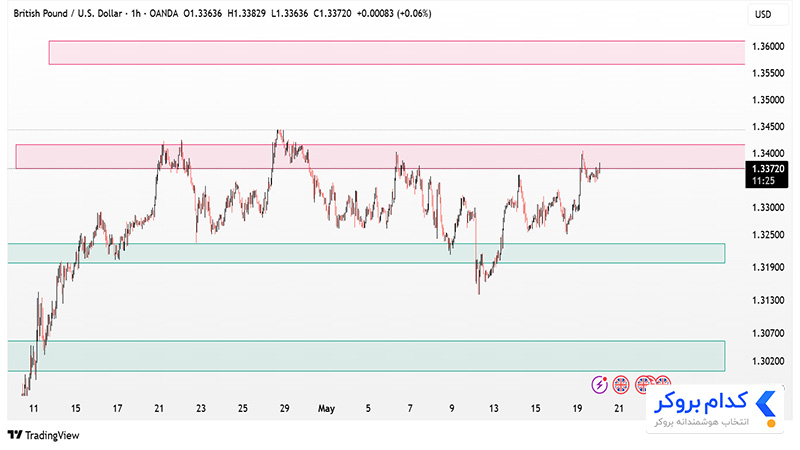Viewport: 800px width, 450px height.
Task: Open the first UK flag economic event
Action: (x=620, y=384)
